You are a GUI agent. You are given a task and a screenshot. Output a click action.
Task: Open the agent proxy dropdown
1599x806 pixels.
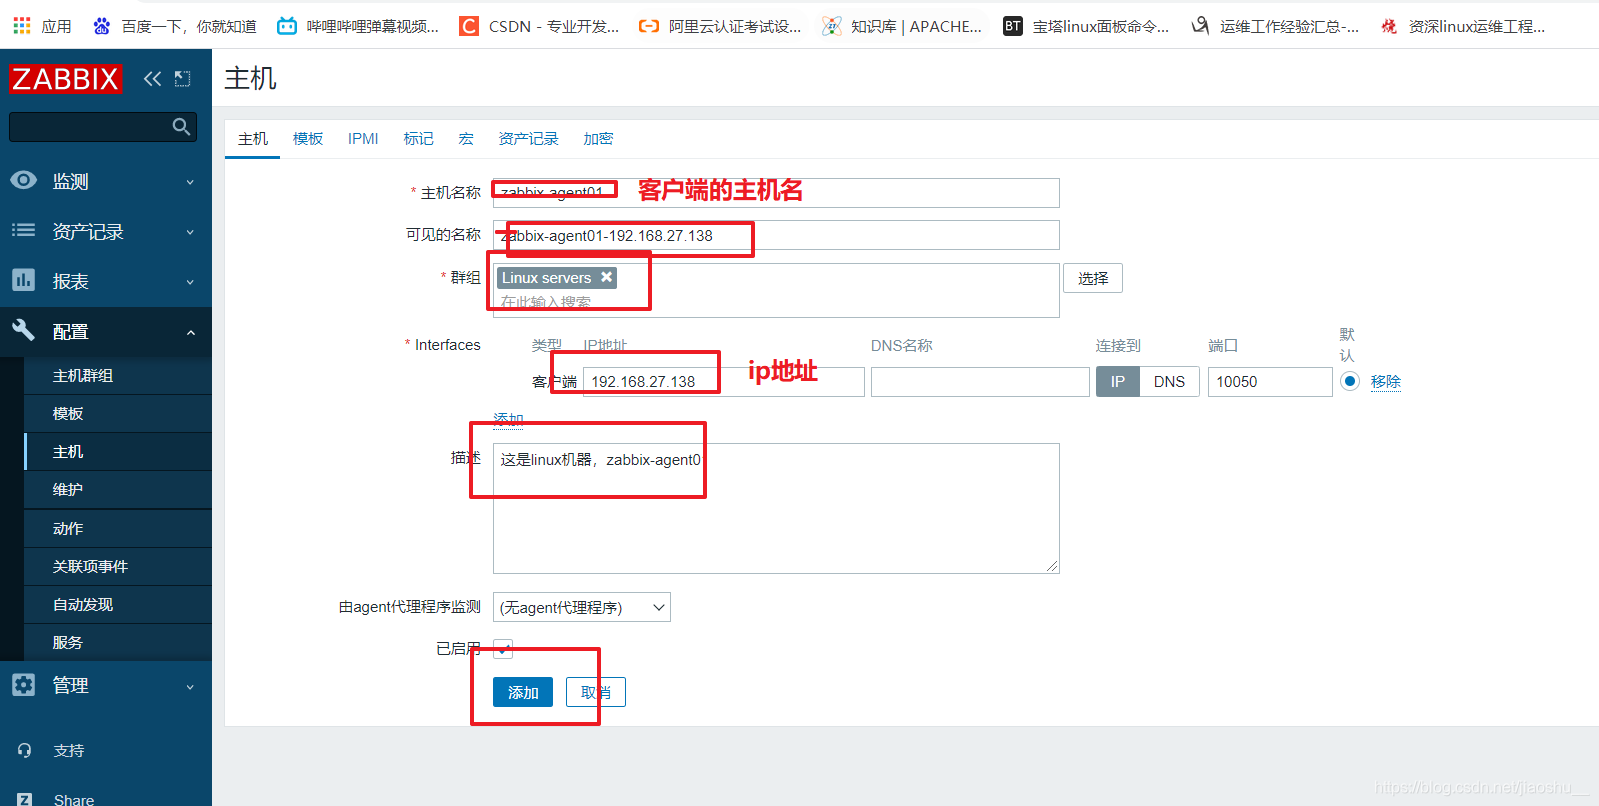582,607
